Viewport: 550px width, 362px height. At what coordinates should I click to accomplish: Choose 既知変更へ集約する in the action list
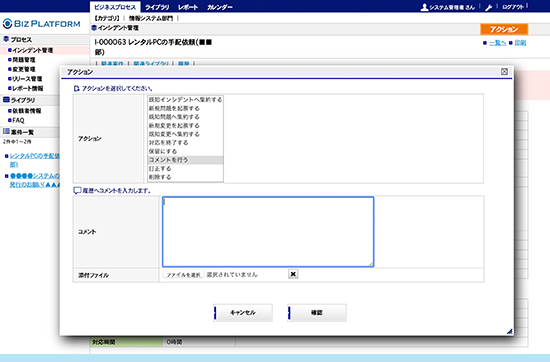(x=185, y=134)
